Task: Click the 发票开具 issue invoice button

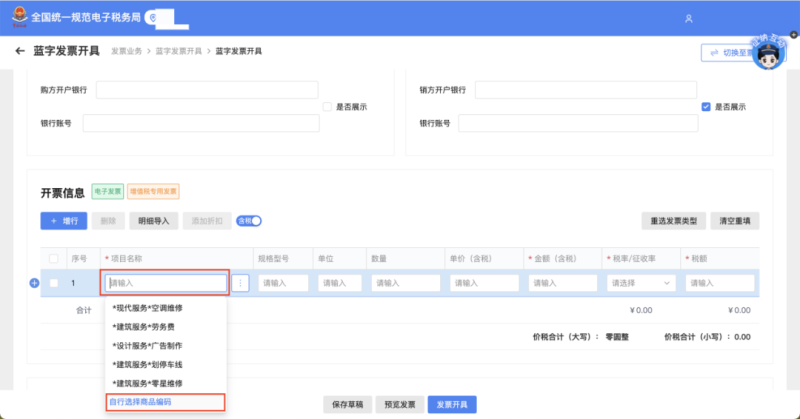Action: (453, 404)
